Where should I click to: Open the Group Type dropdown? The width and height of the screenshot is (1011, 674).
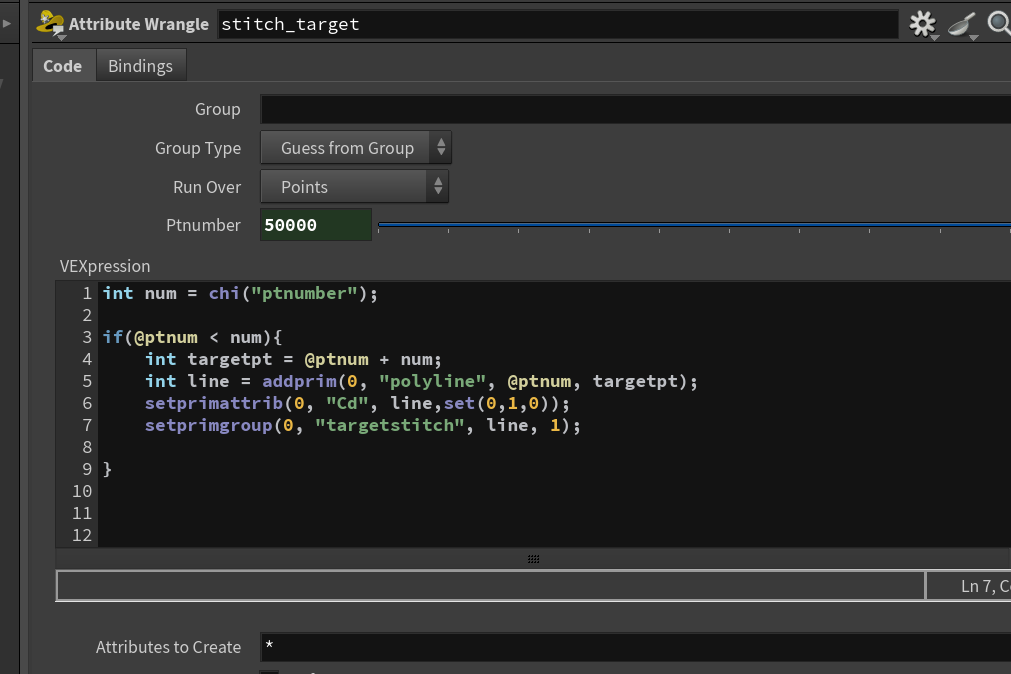click(x=355, y=148)
